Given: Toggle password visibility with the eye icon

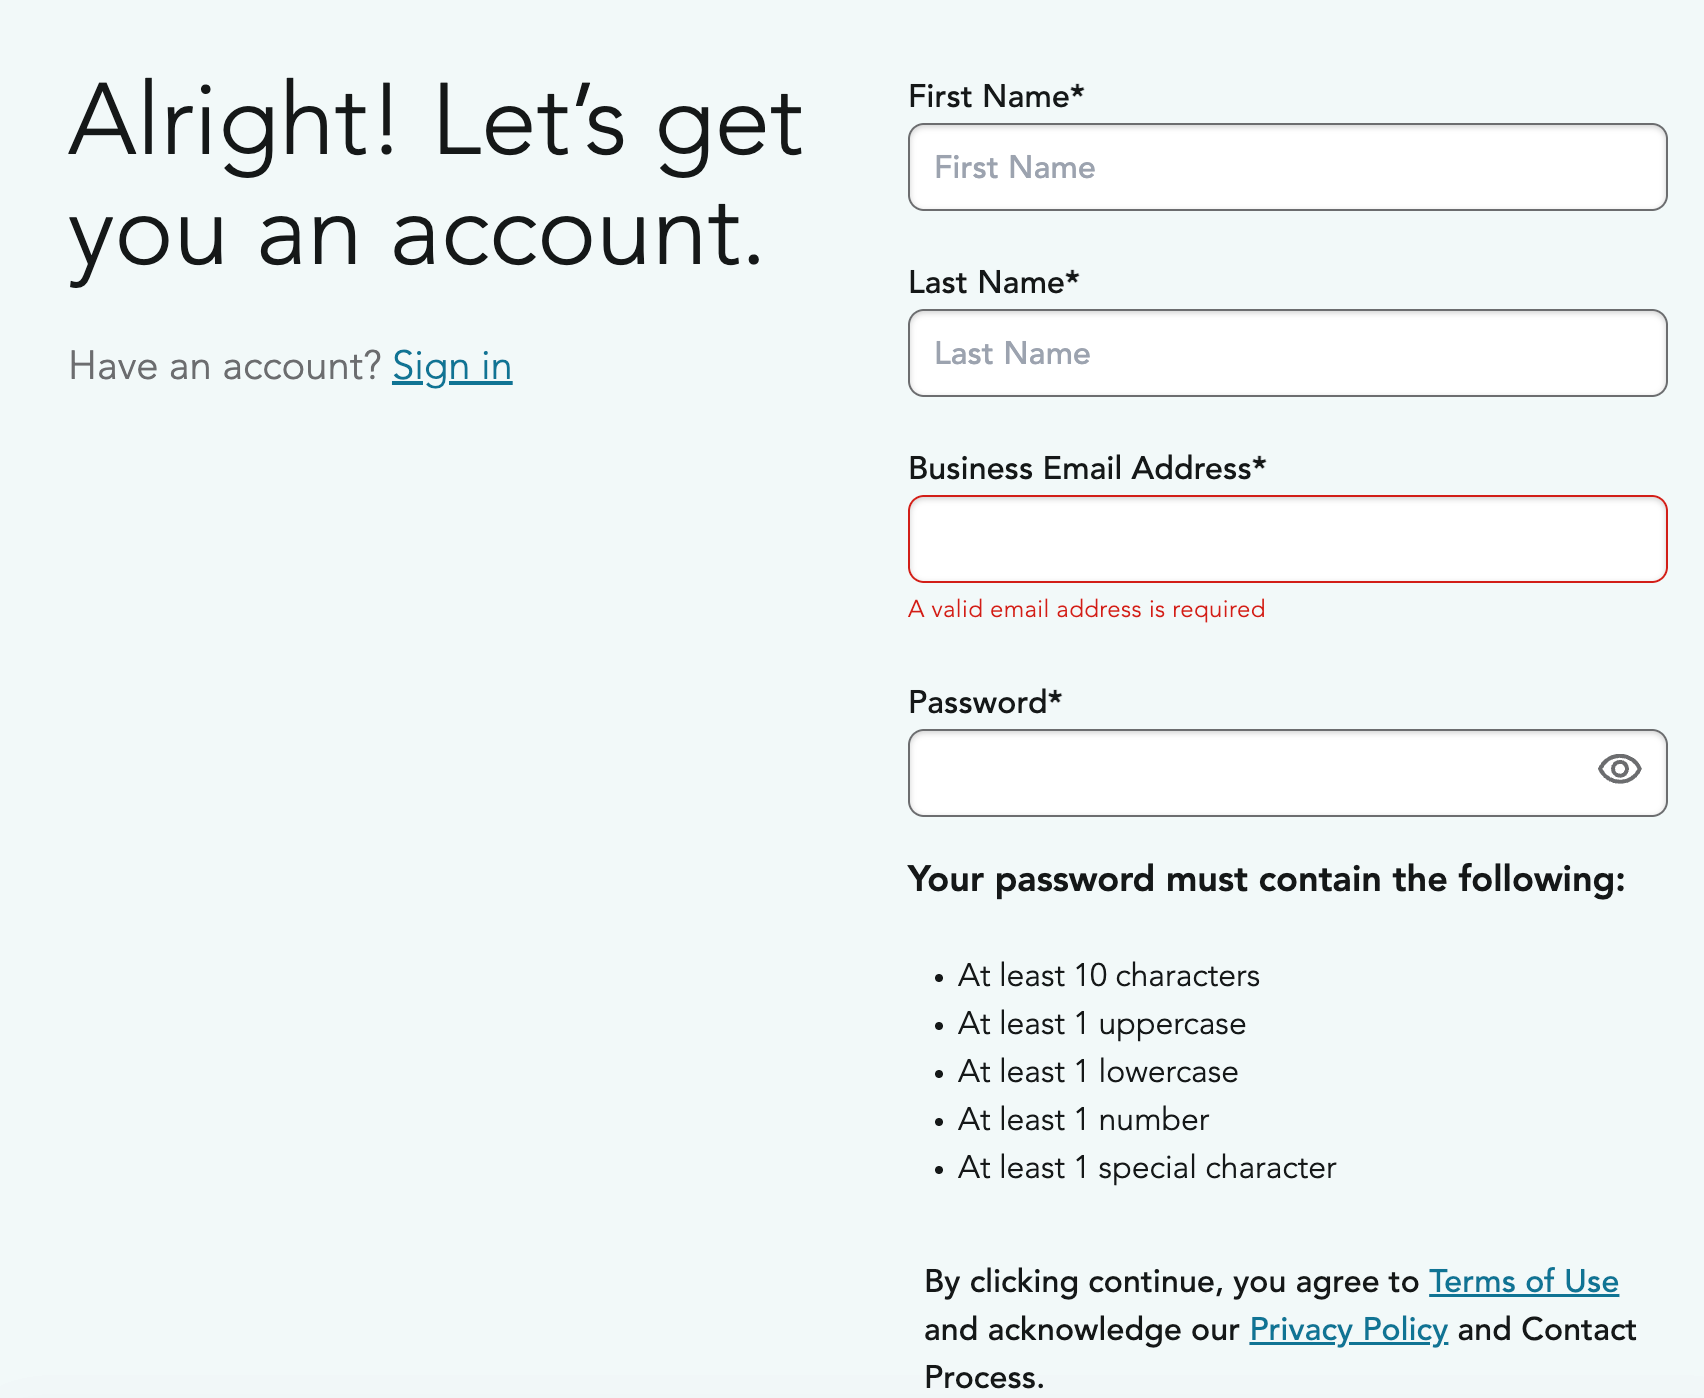Looking at the screenshot, I should [x=1619, y=769].
